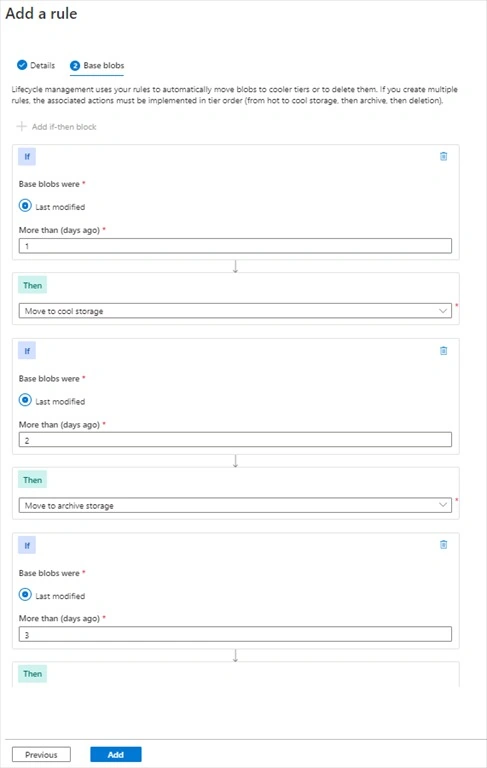Click the Add if-then block link

(x=64, y=127)
